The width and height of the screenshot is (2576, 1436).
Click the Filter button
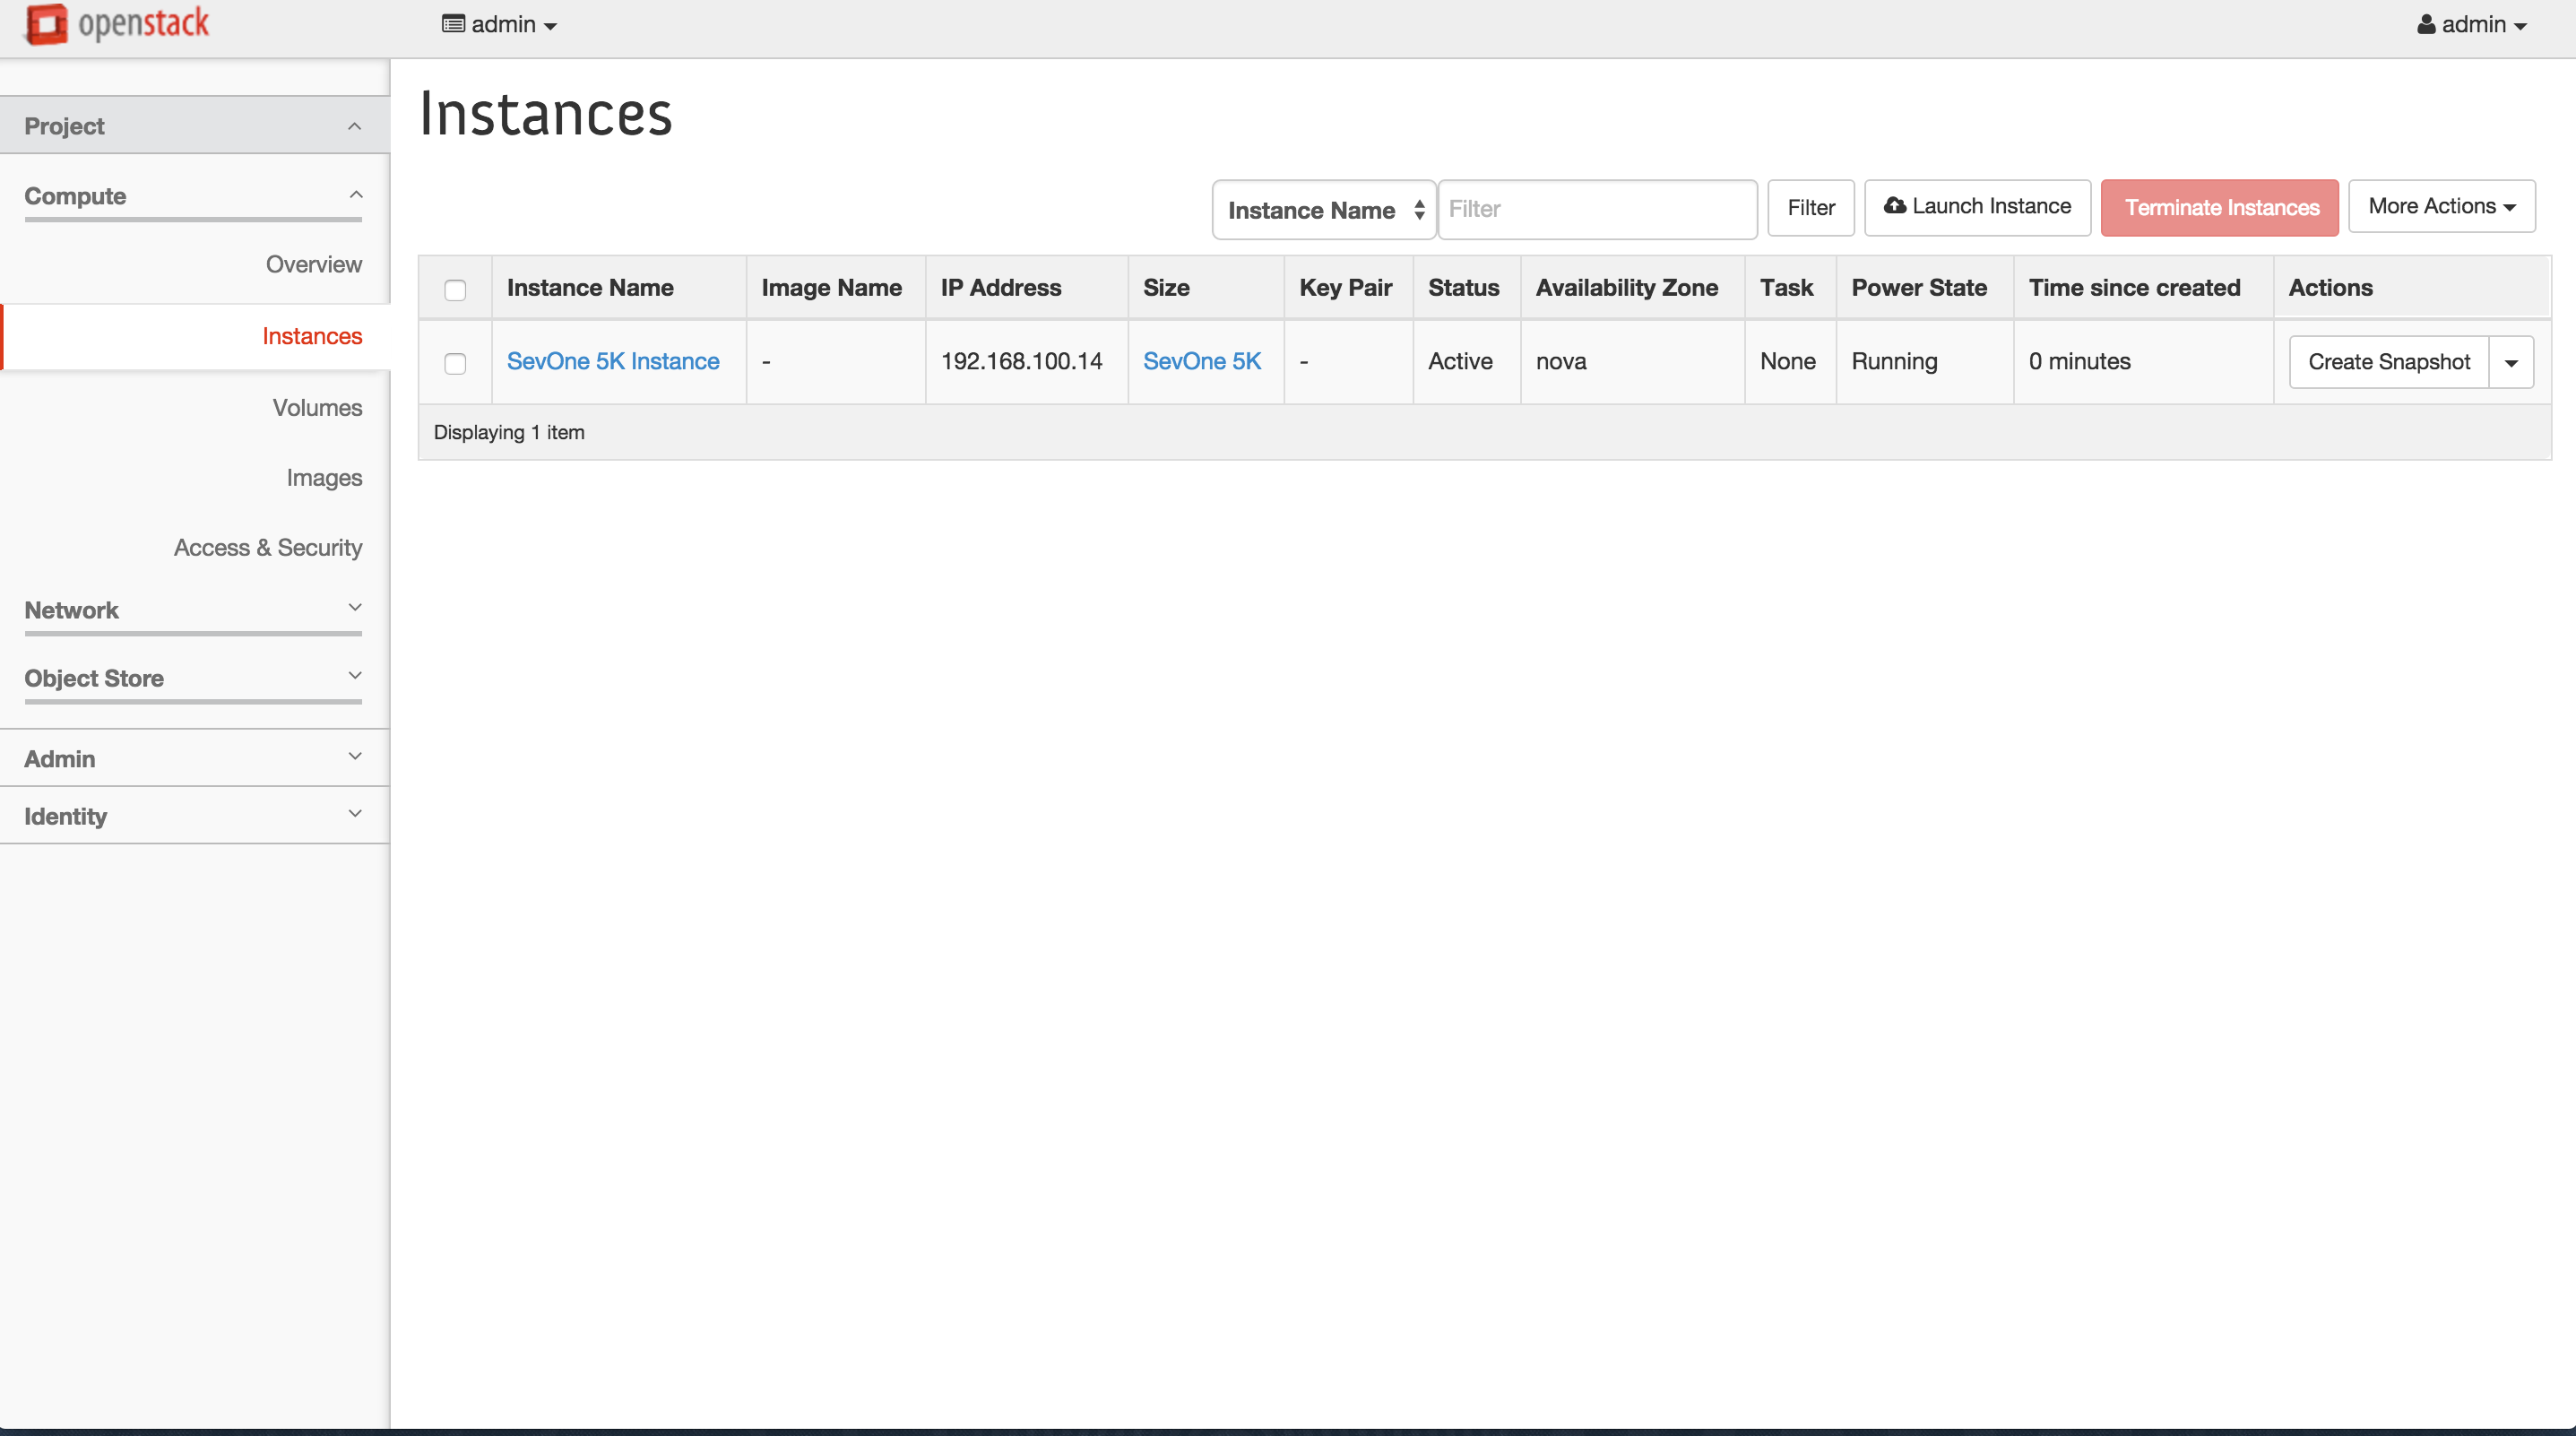(x=1811, y=207)
